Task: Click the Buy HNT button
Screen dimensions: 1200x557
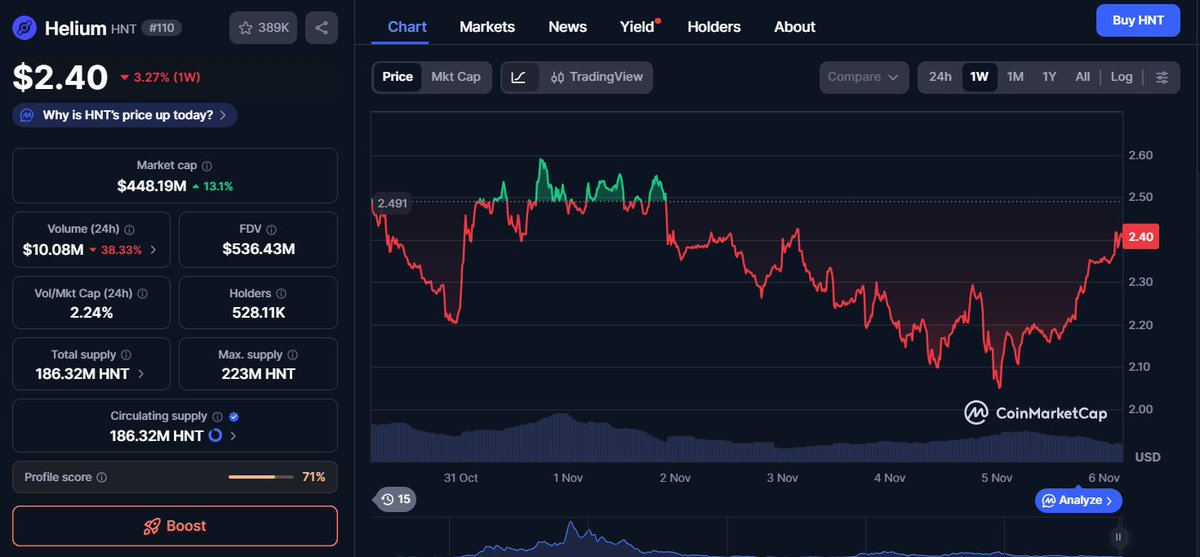Action: tap(1138, 20)
